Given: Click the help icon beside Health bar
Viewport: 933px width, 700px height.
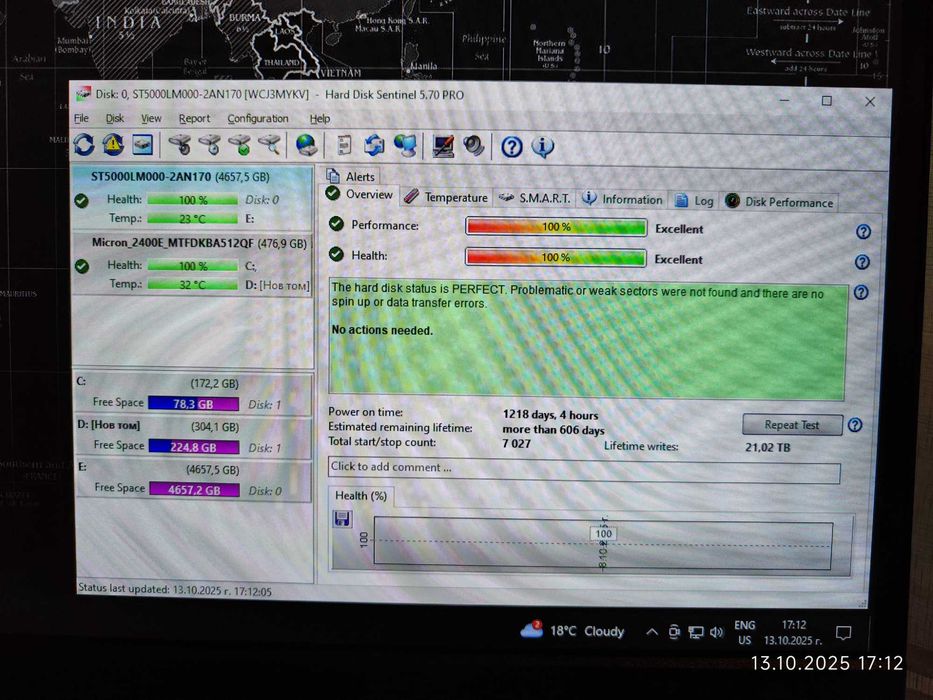Looking at the screenshot, I should (x=862, y=262).
